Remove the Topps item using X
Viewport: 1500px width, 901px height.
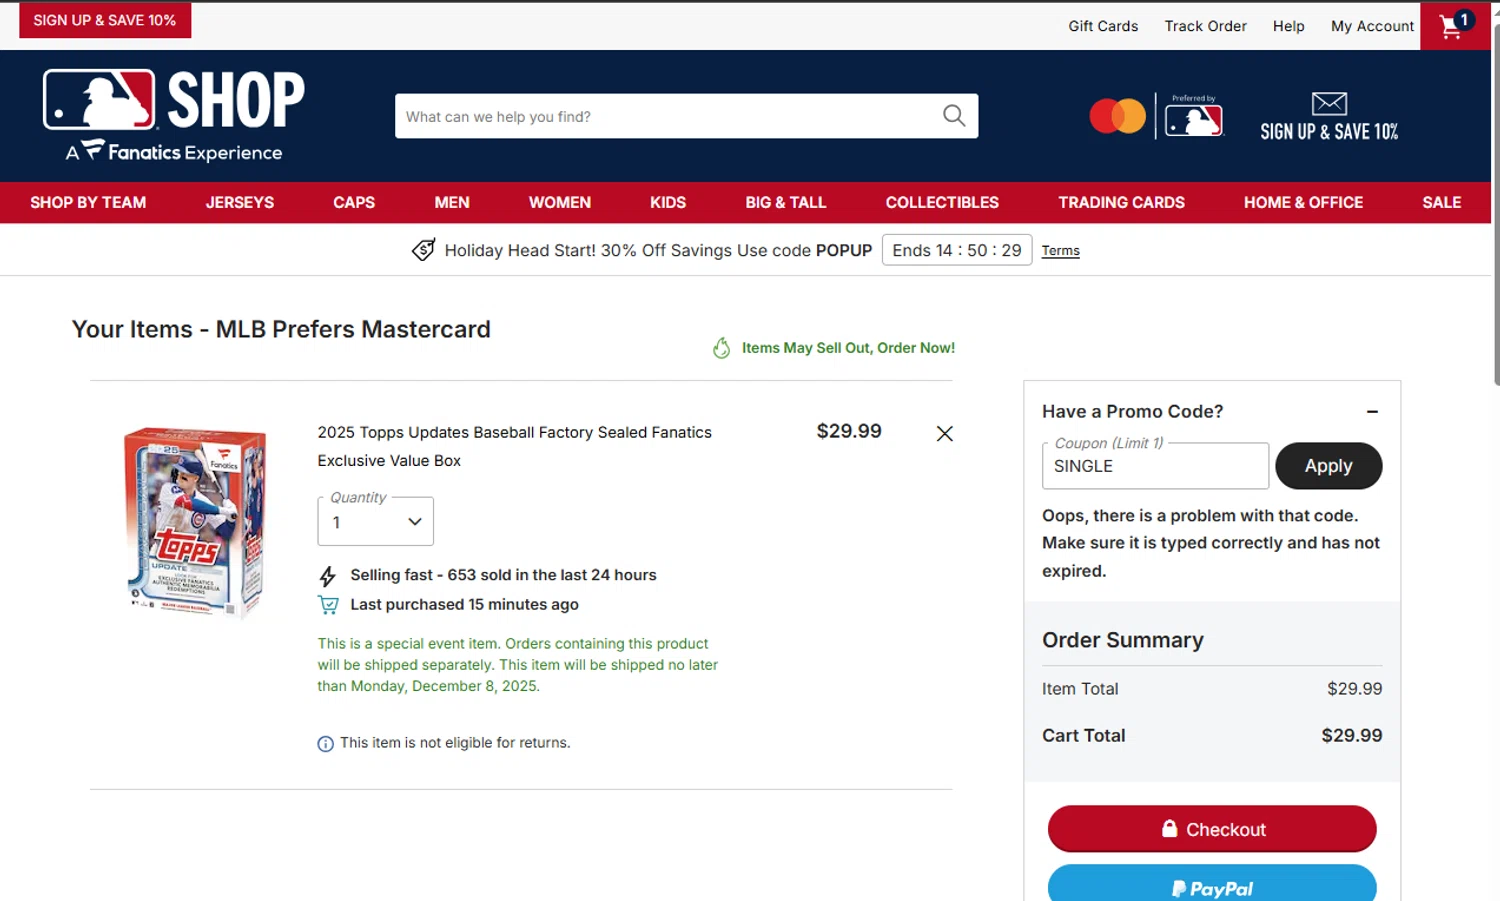[x=944, y=434]
